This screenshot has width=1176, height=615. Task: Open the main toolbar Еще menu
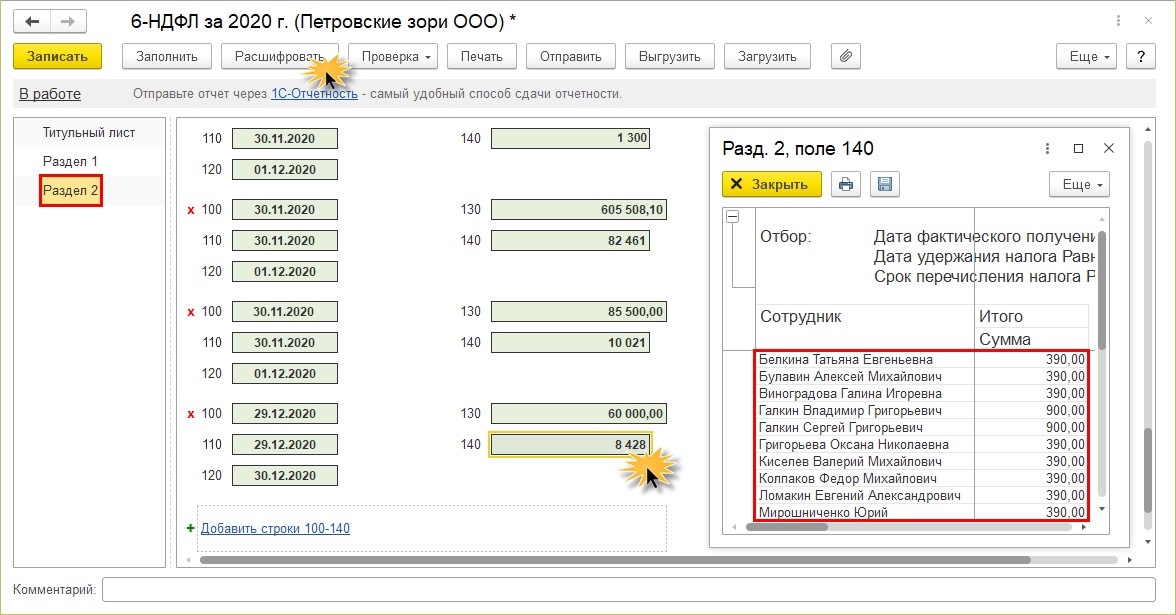(1087, 56)
